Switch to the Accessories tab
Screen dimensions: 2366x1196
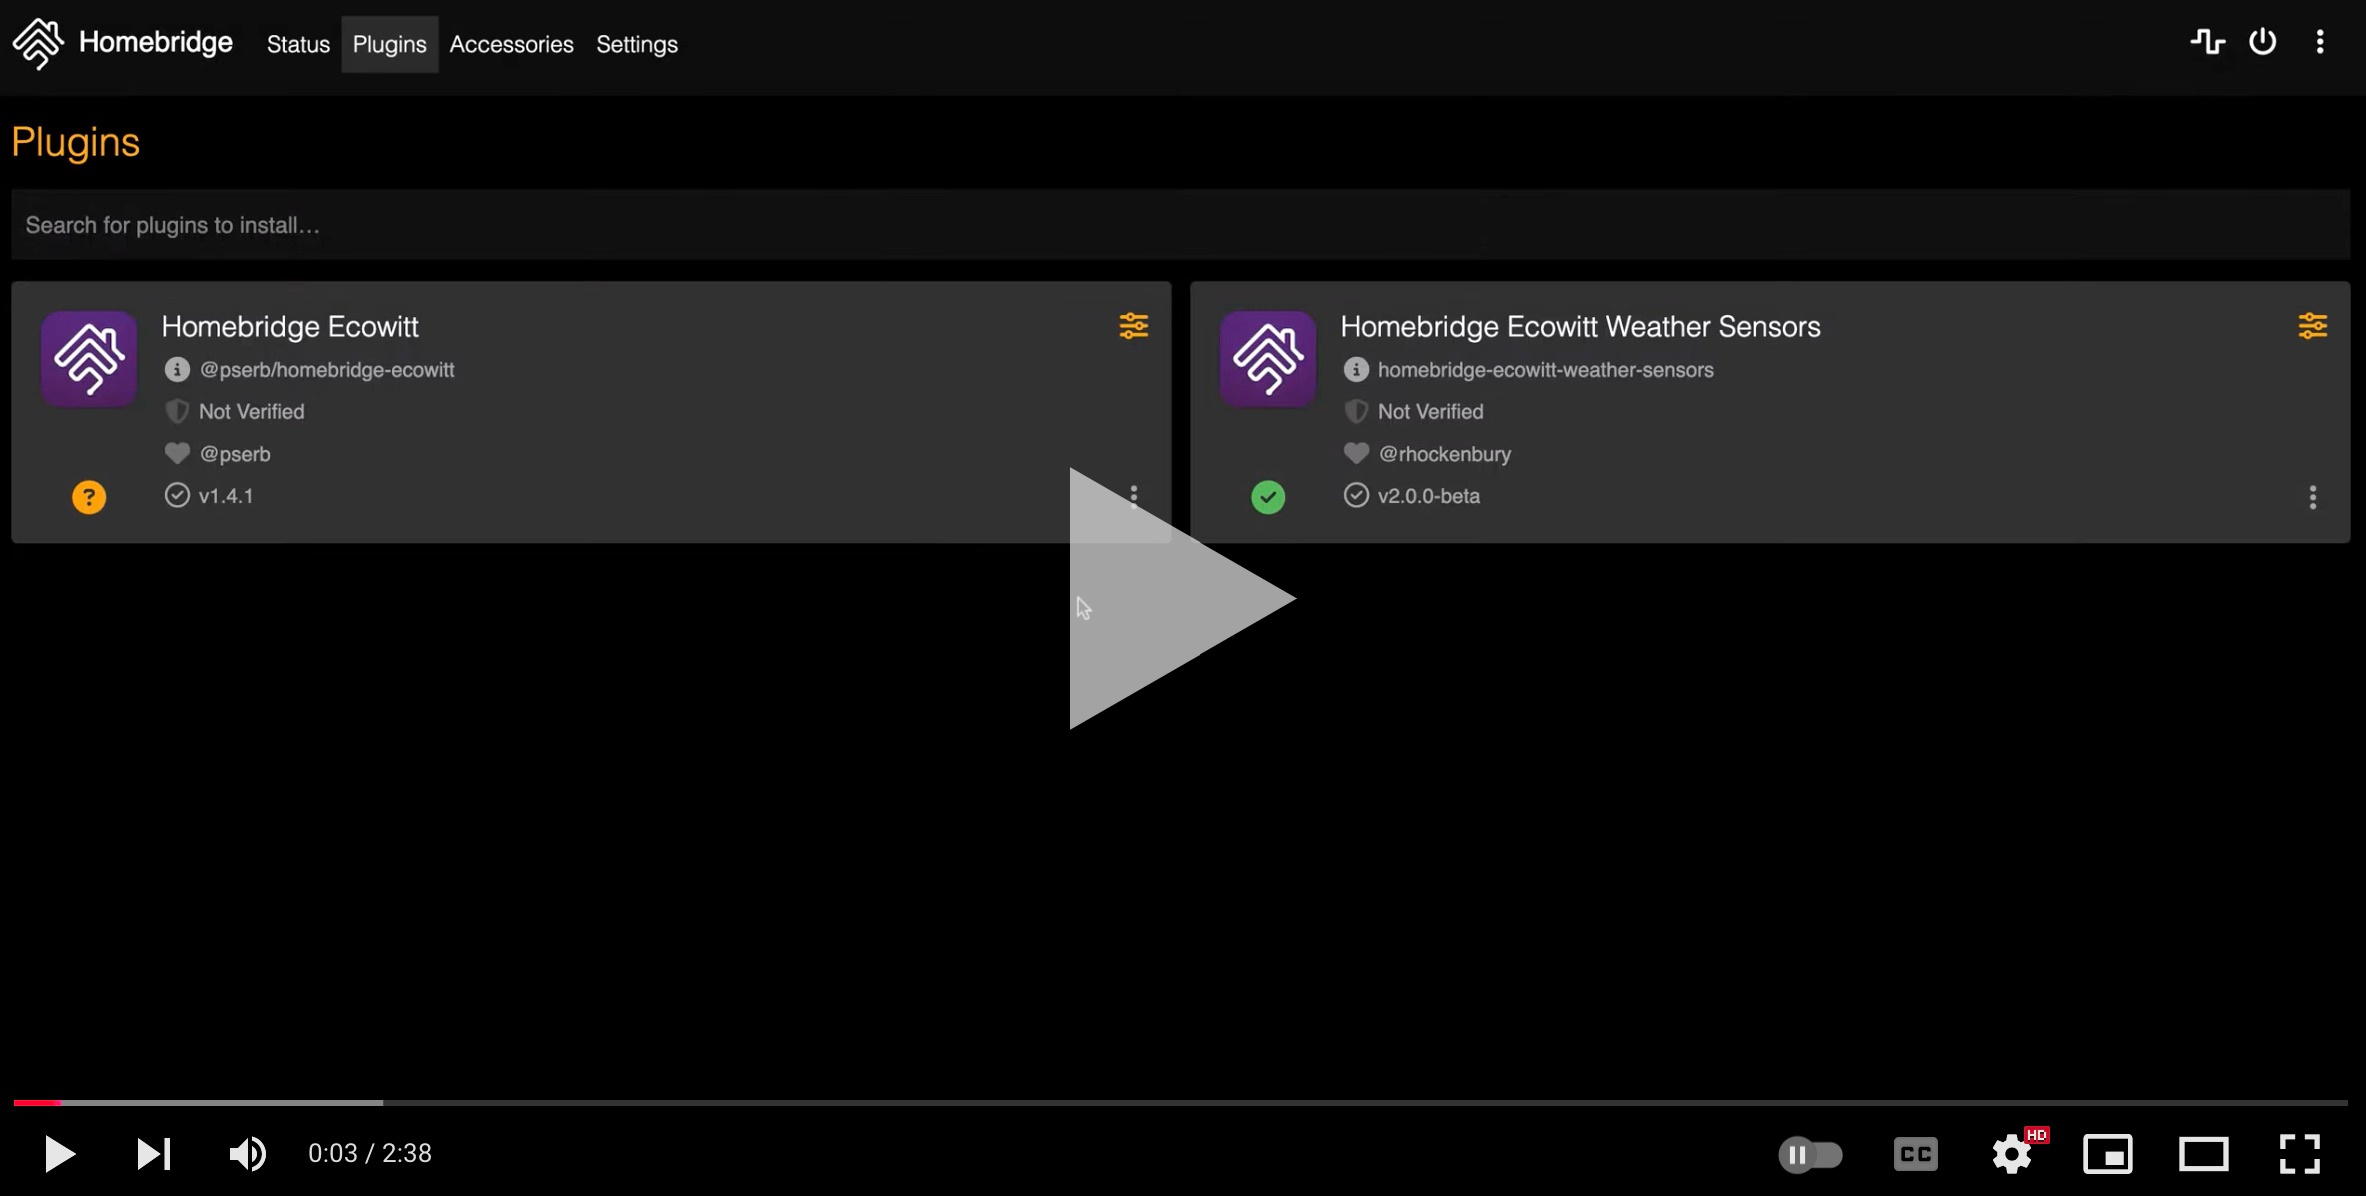click(x=511, y=44)
